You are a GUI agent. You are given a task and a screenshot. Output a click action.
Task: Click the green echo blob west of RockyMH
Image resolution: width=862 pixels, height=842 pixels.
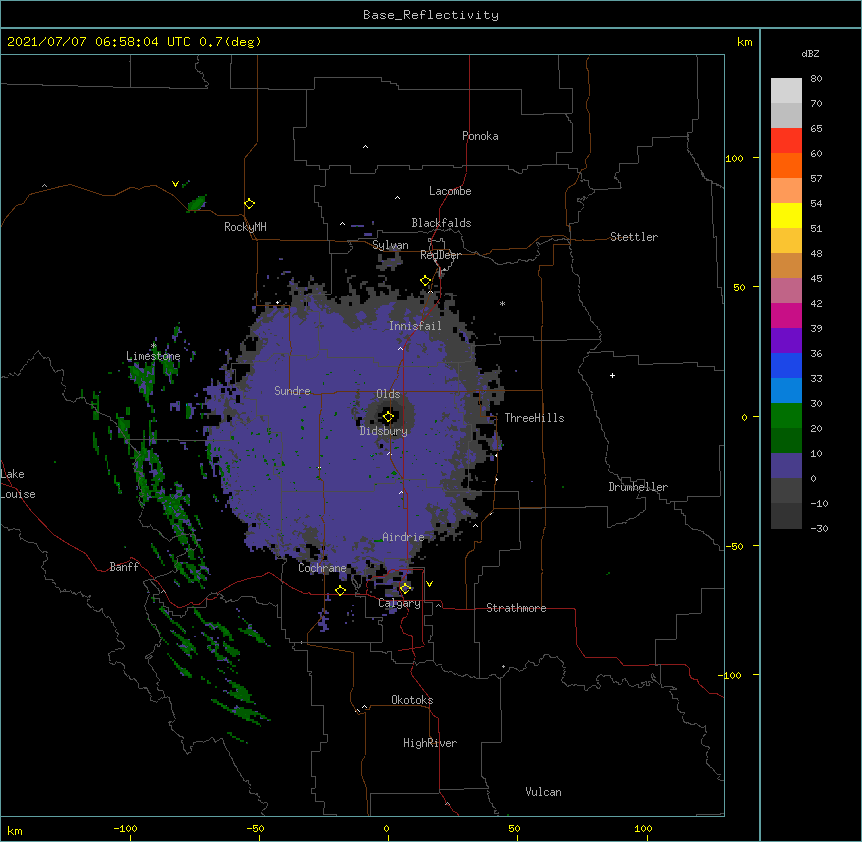[196, 203]
